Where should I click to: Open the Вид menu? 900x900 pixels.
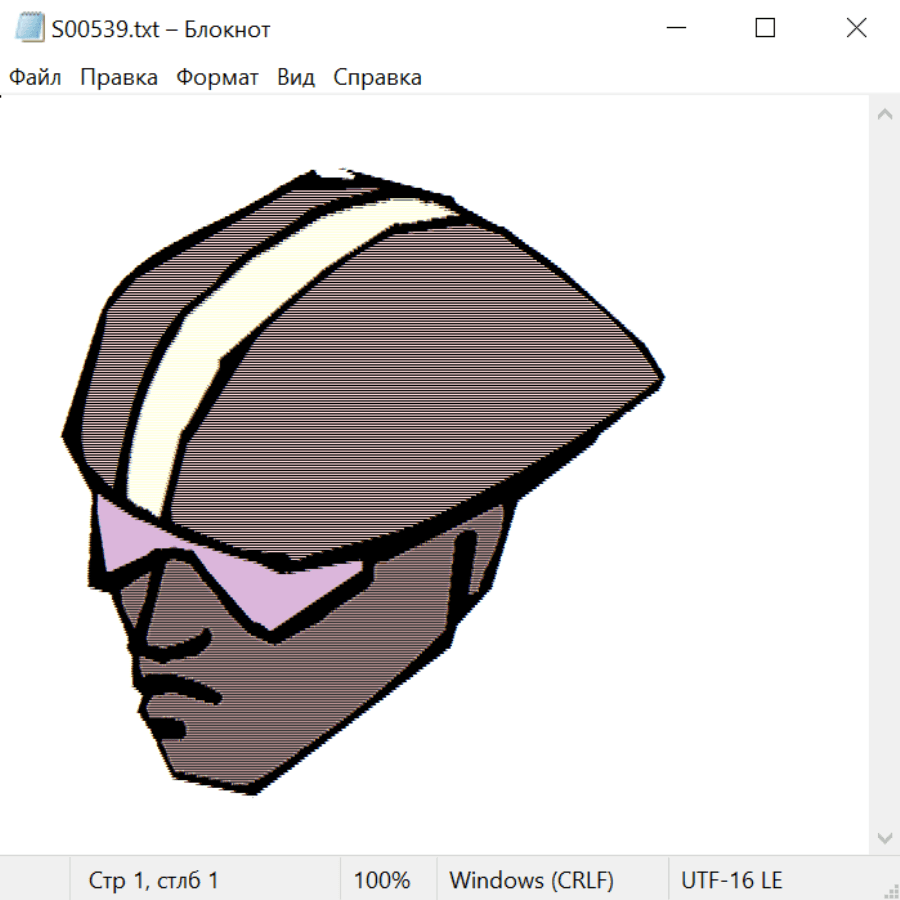tap(295, 78)
